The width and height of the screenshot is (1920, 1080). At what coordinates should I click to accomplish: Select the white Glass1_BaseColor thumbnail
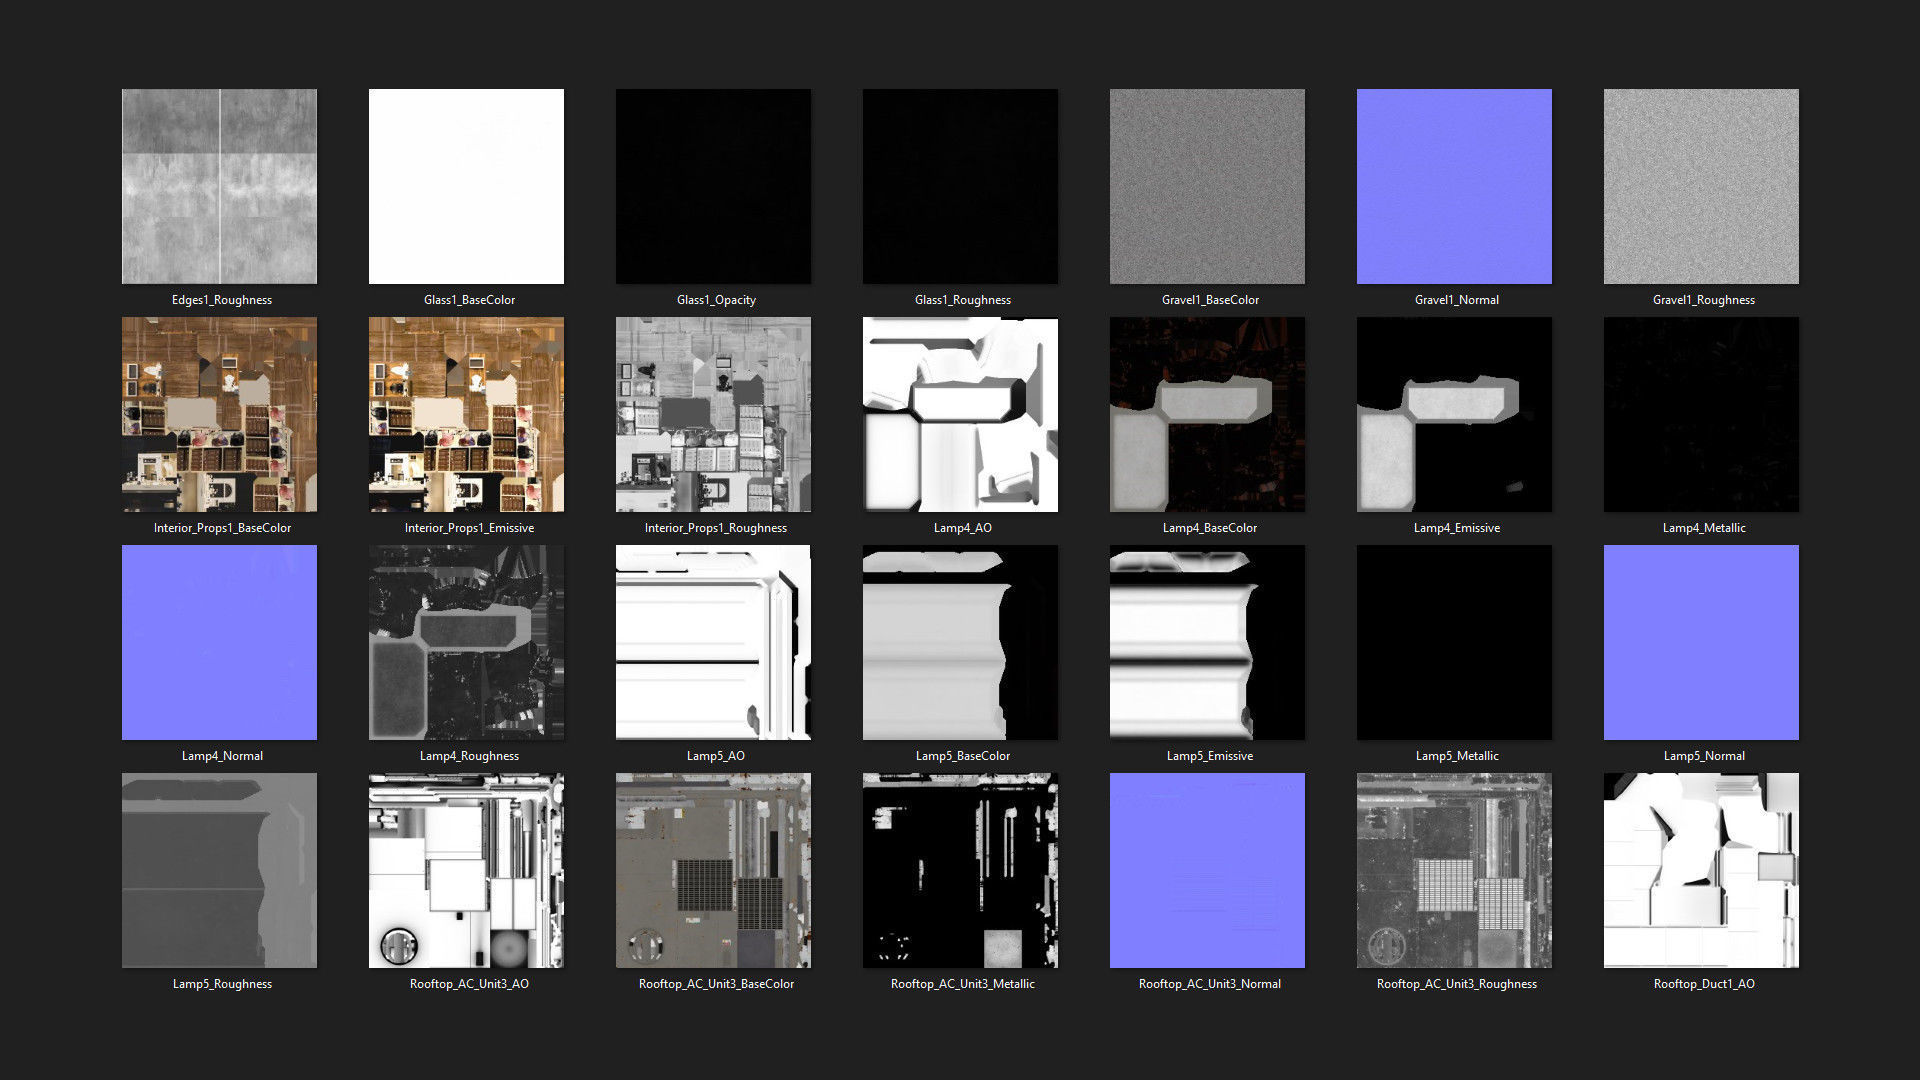click(x=466, y=186)
